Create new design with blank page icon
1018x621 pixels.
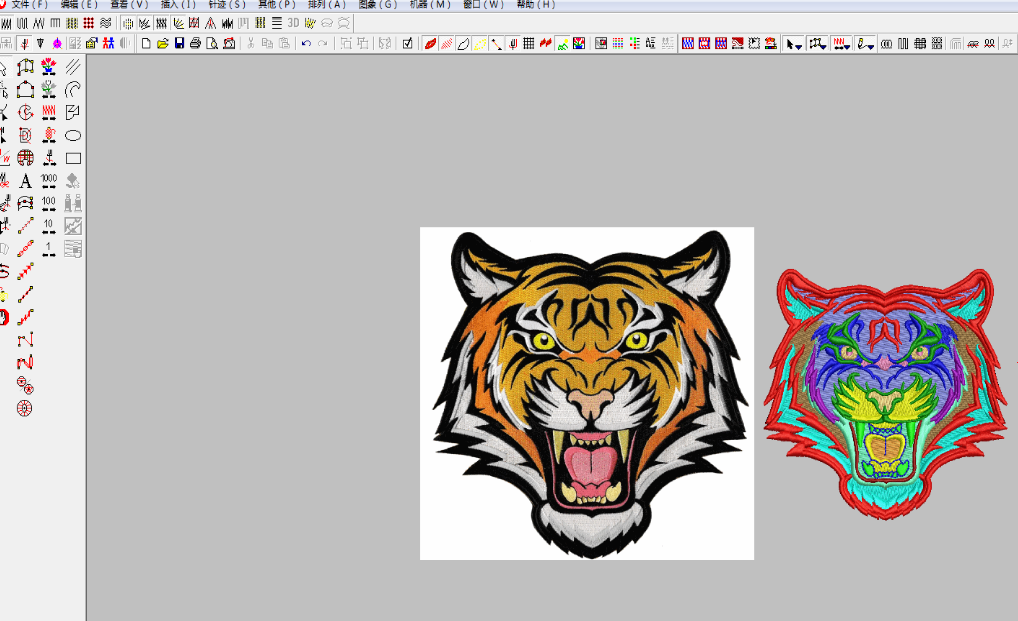146,43
